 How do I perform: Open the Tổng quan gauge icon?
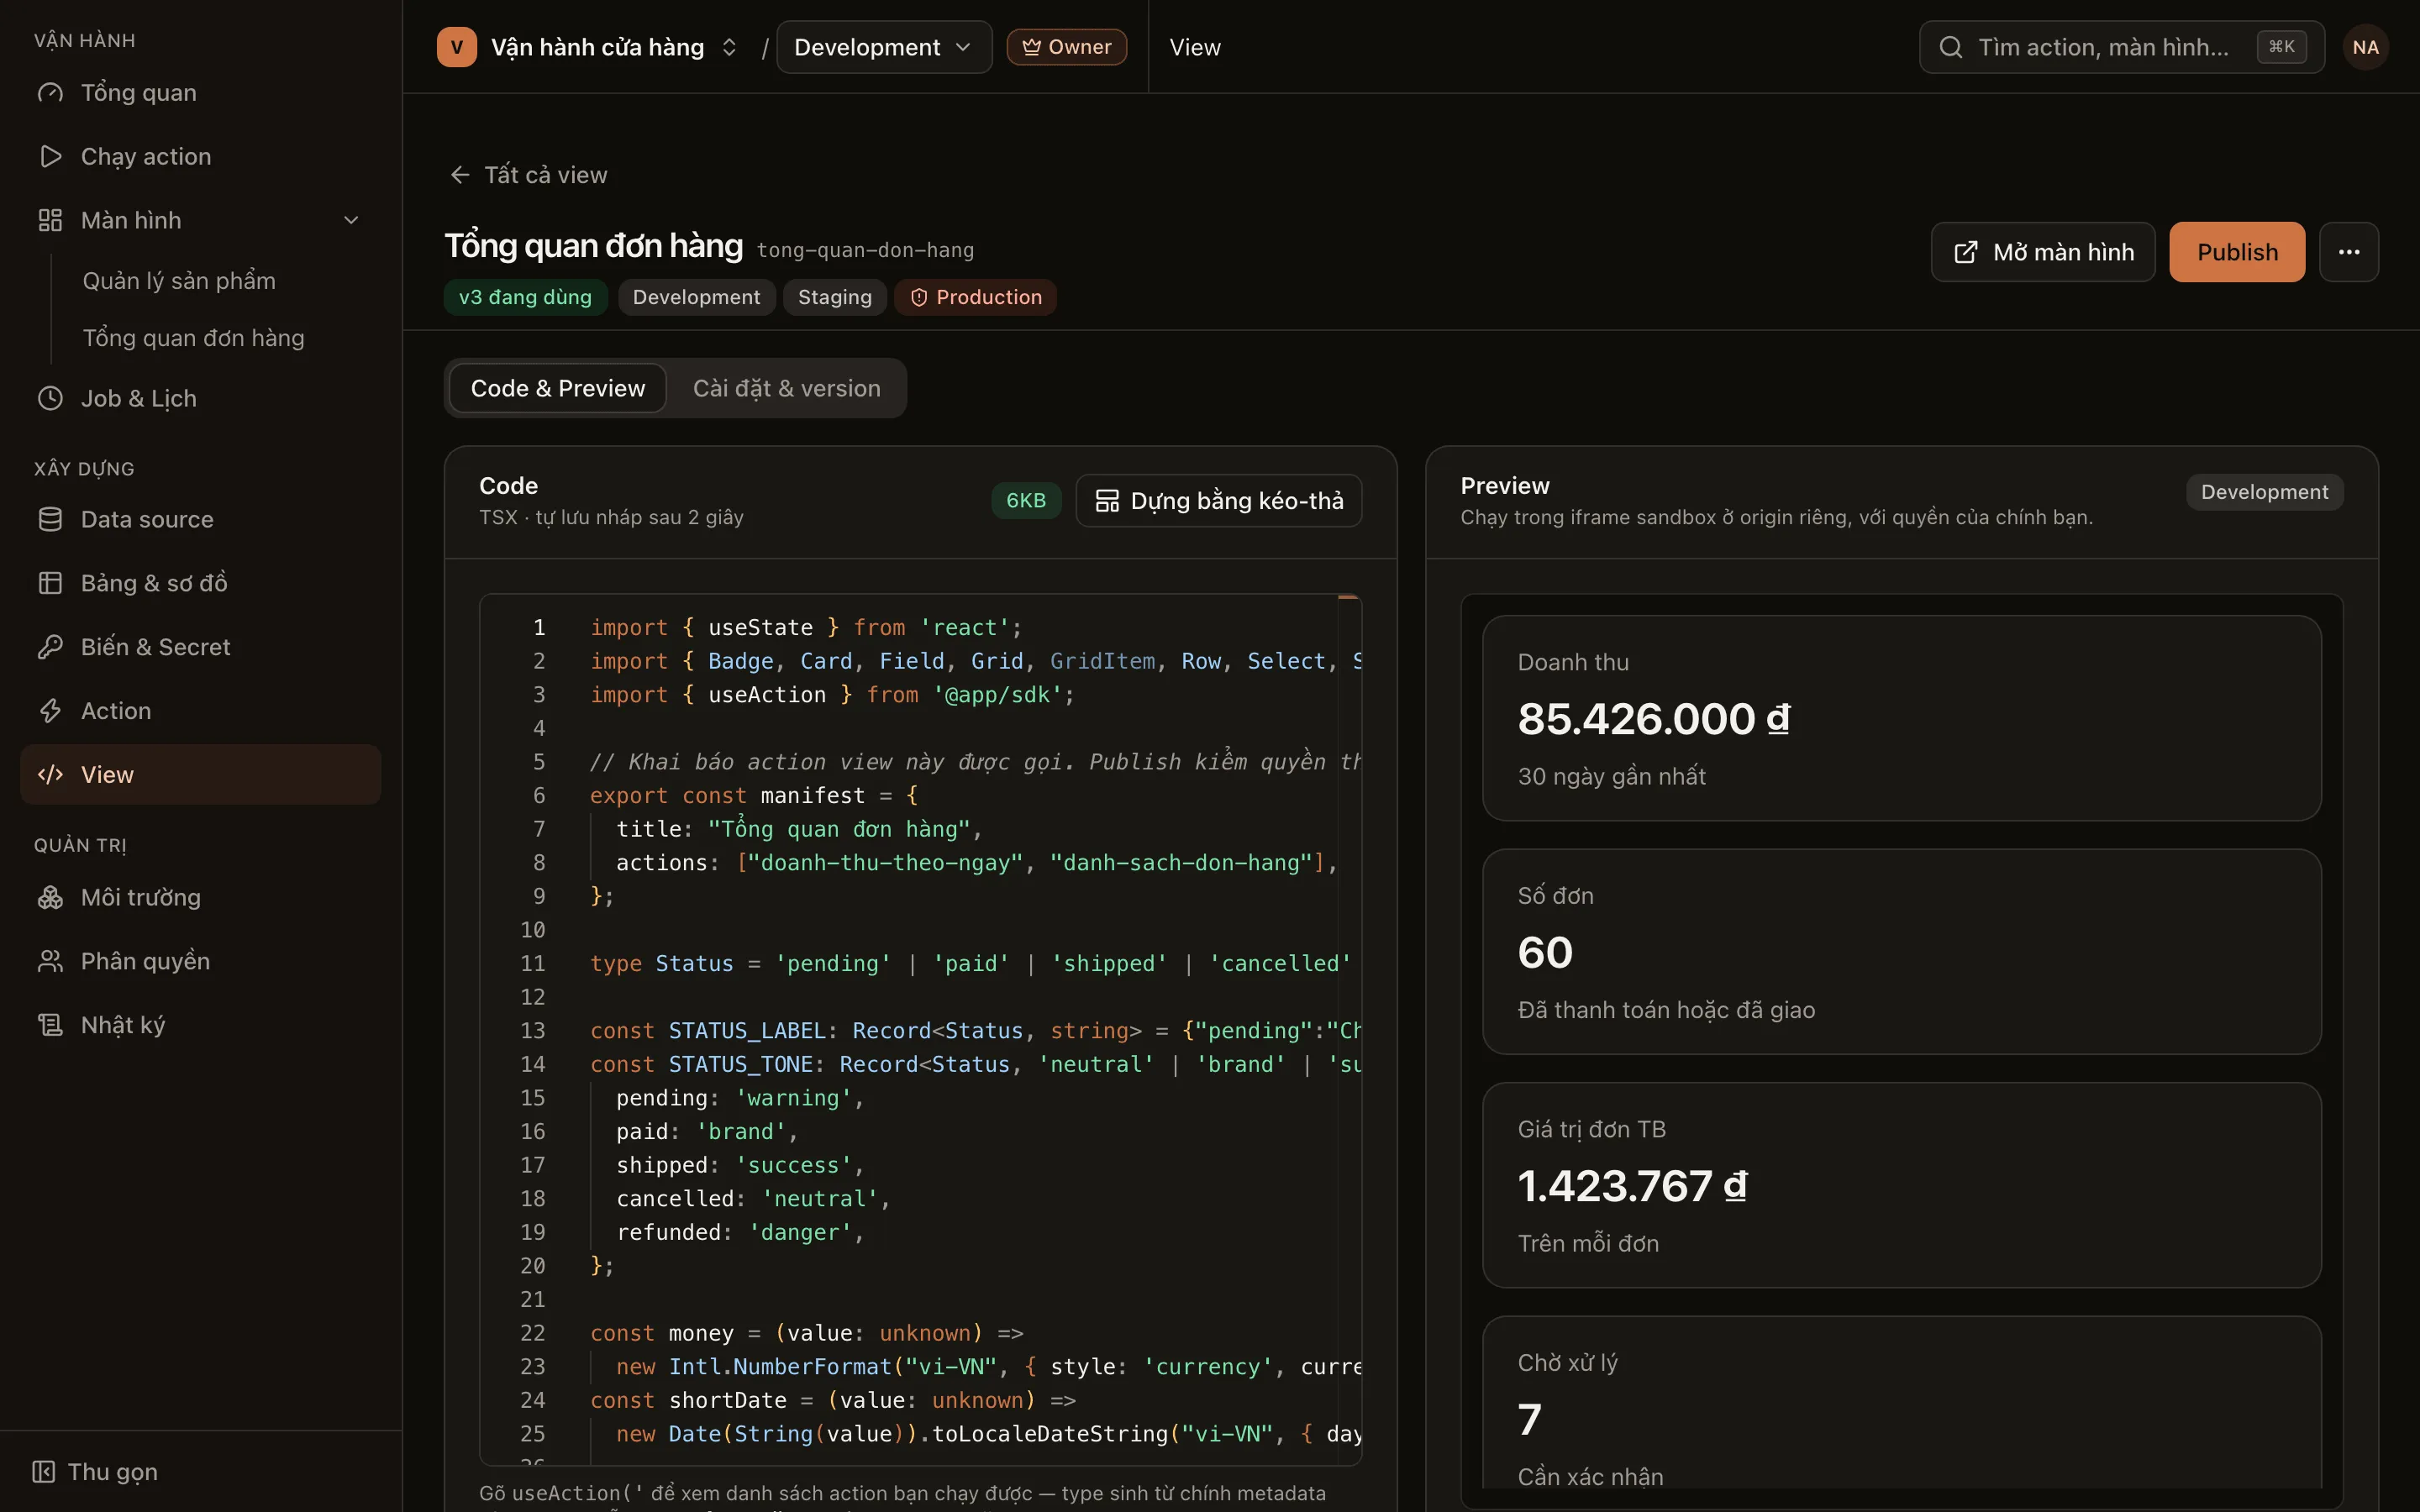[50, 93]
